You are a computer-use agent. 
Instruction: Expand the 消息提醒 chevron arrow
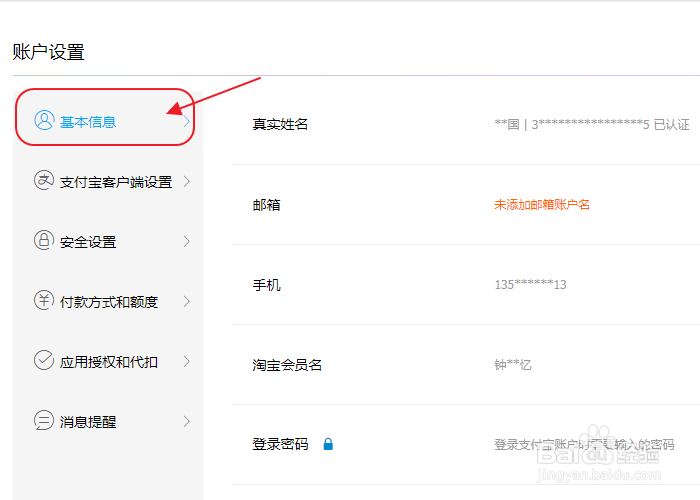pos(187,421)
